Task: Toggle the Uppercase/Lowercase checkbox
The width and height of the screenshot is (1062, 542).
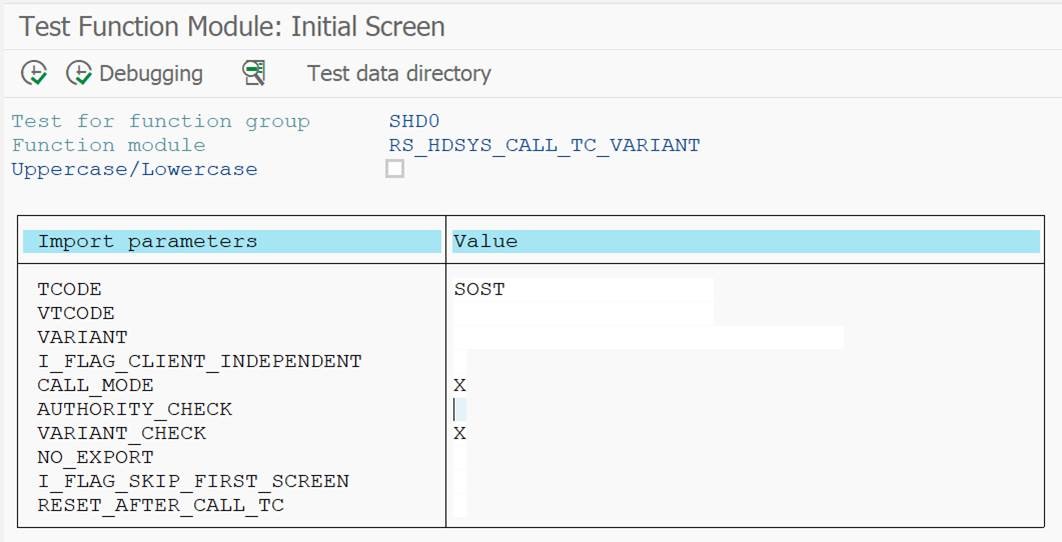Action: point(395,169)
